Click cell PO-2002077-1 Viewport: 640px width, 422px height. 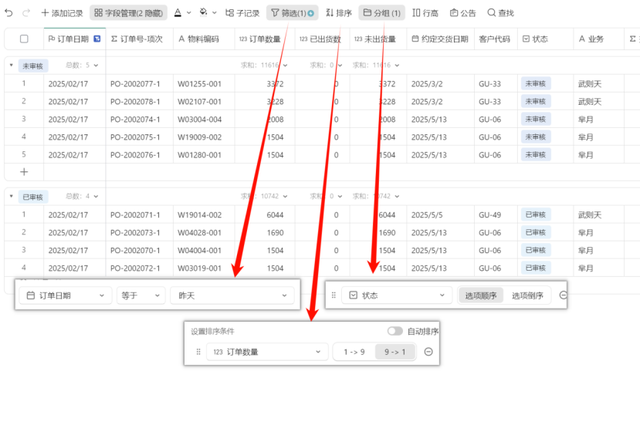point(139,84)
